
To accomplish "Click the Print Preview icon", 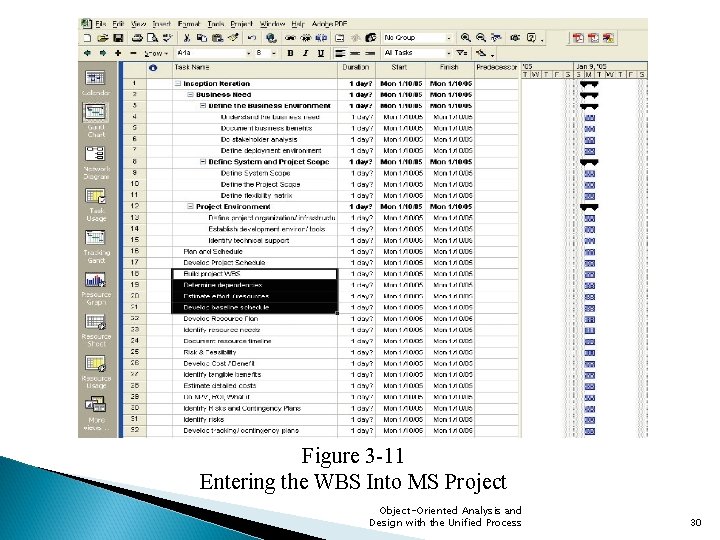I will coord(152,38).
